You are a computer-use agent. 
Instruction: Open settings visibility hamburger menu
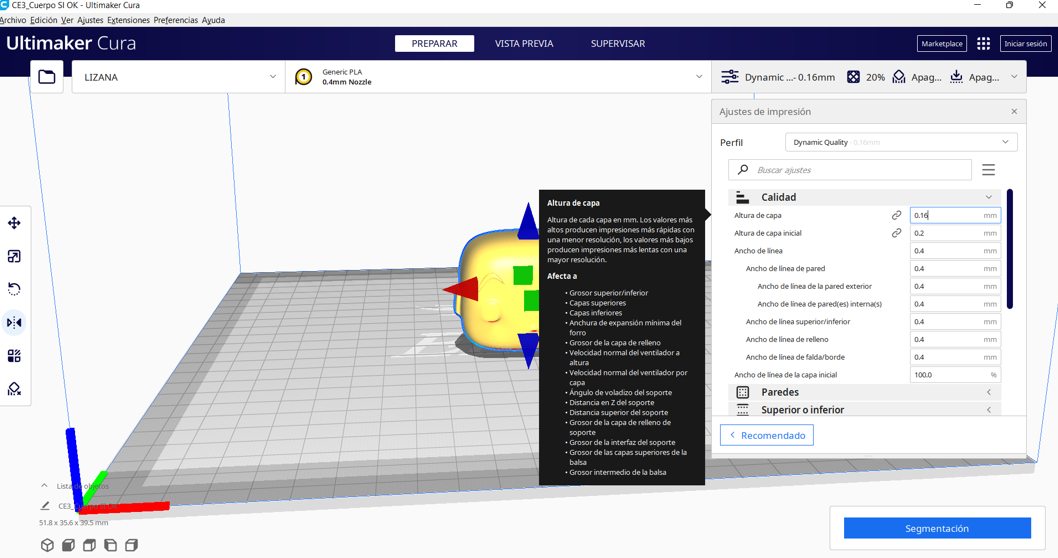coord(989,170)
